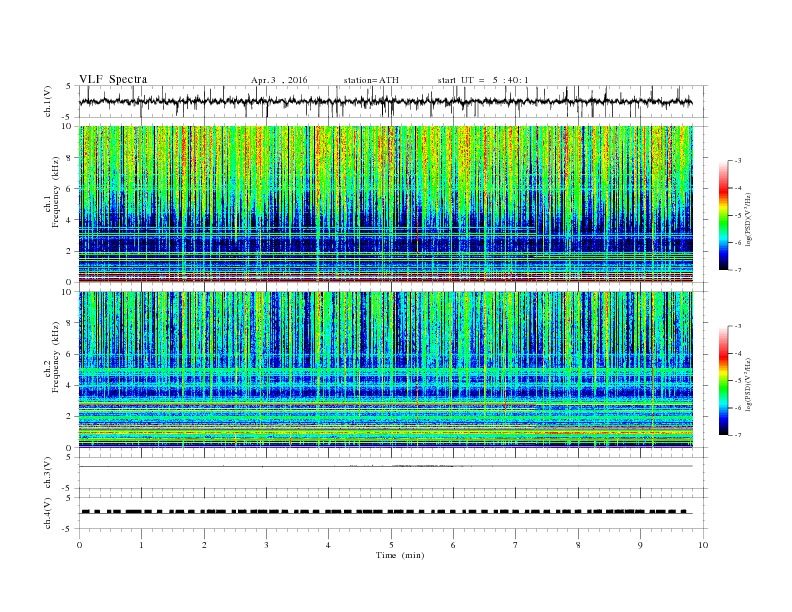This screenshot has width=792, height=612.
Task: Click the "8" kHz tick of ch.2 spectrogram
Action: (70, 323)
